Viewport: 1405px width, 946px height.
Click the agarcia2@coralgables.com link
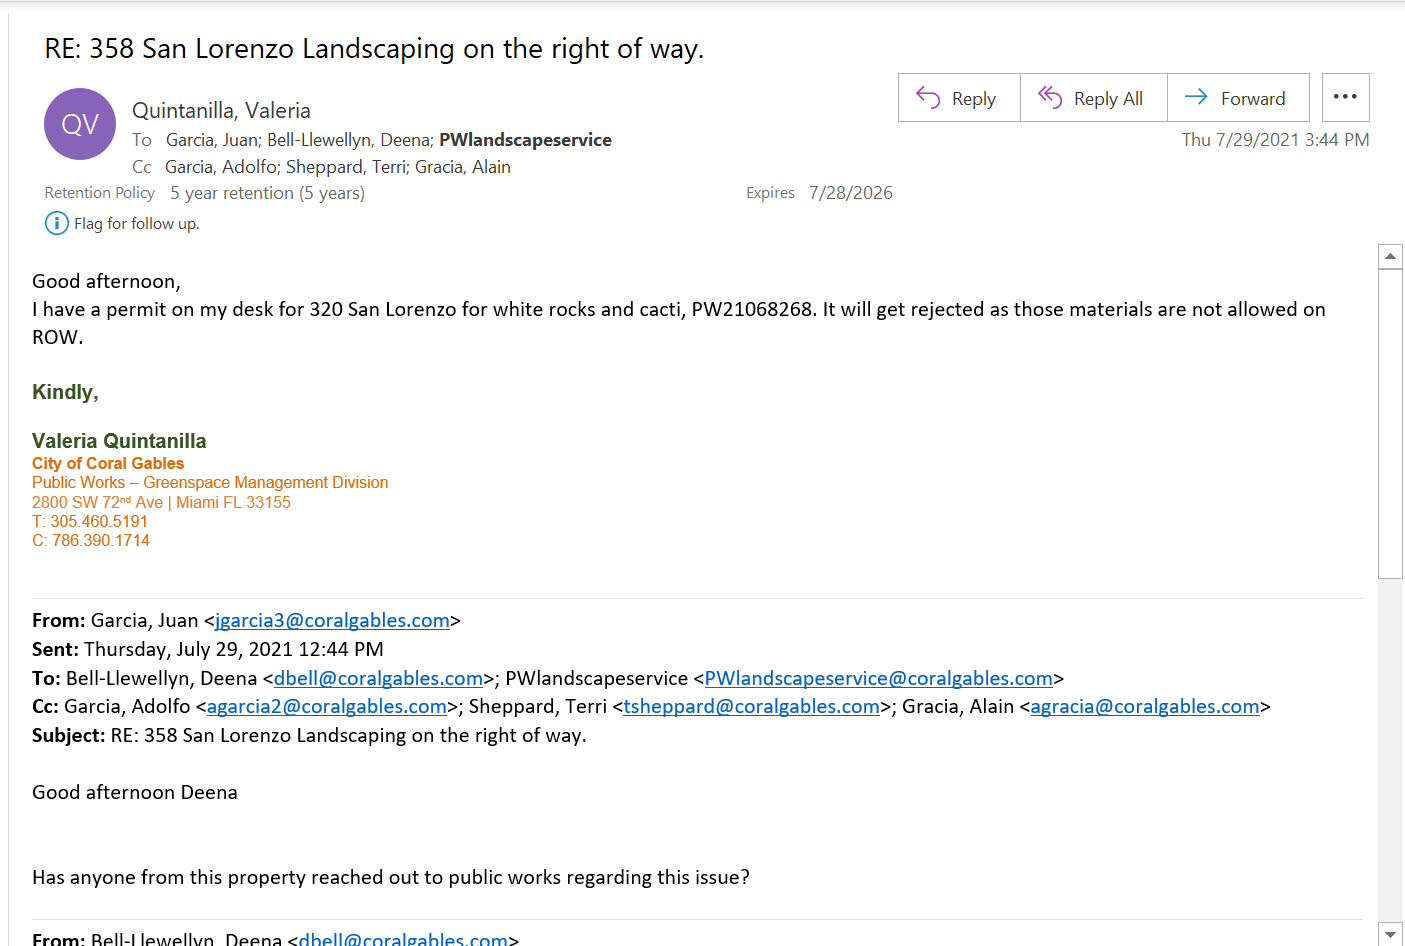(x=326, y=706)
